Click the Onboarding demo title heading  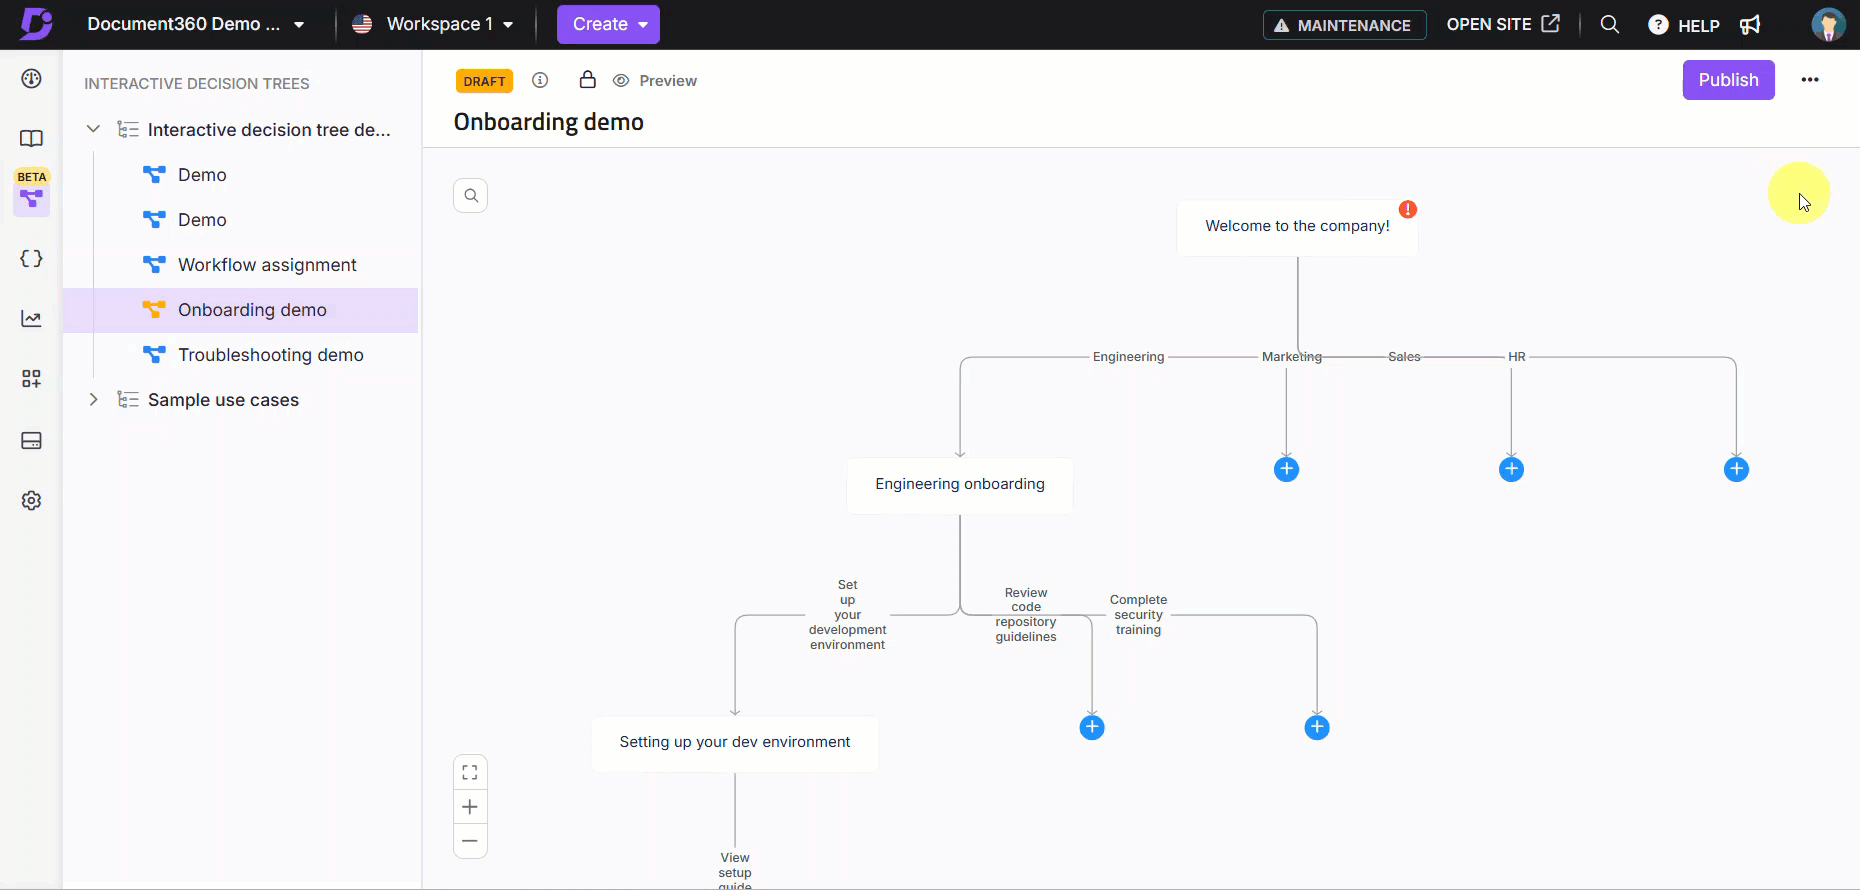(549, 122)
